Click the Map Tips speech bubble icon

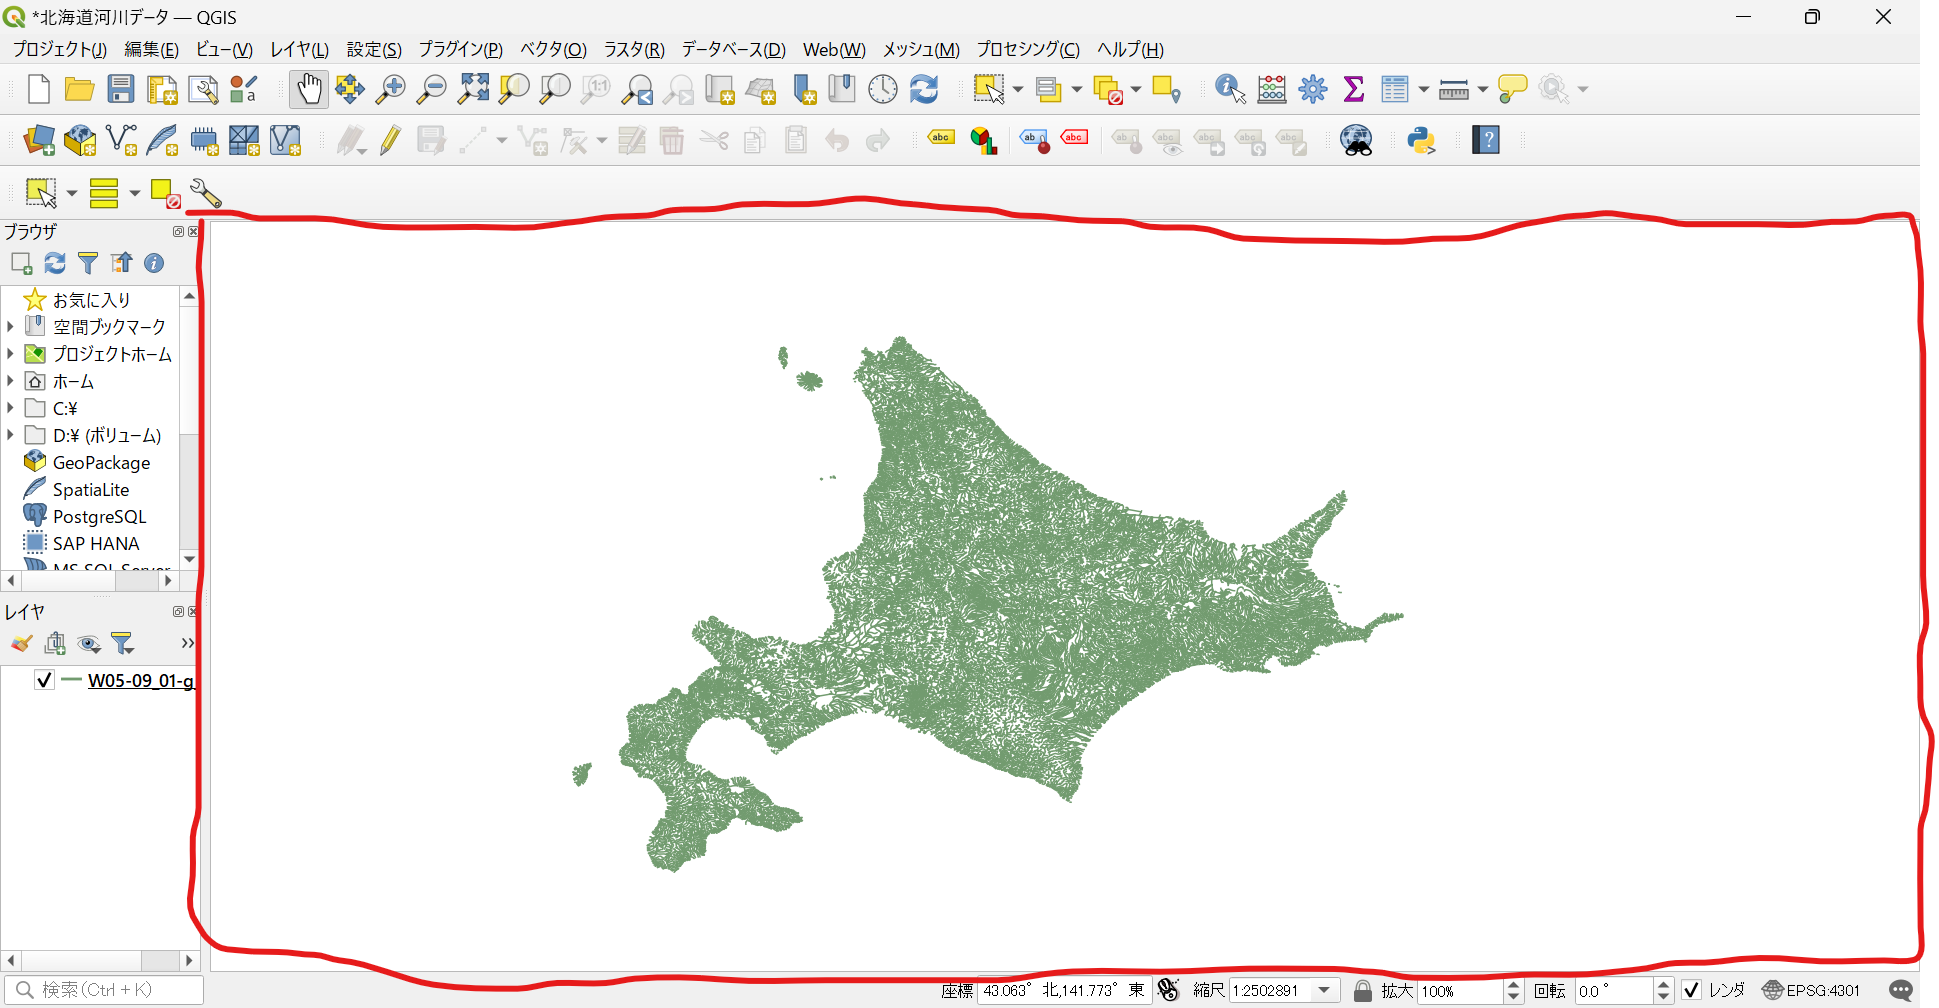pos(1512,89)
